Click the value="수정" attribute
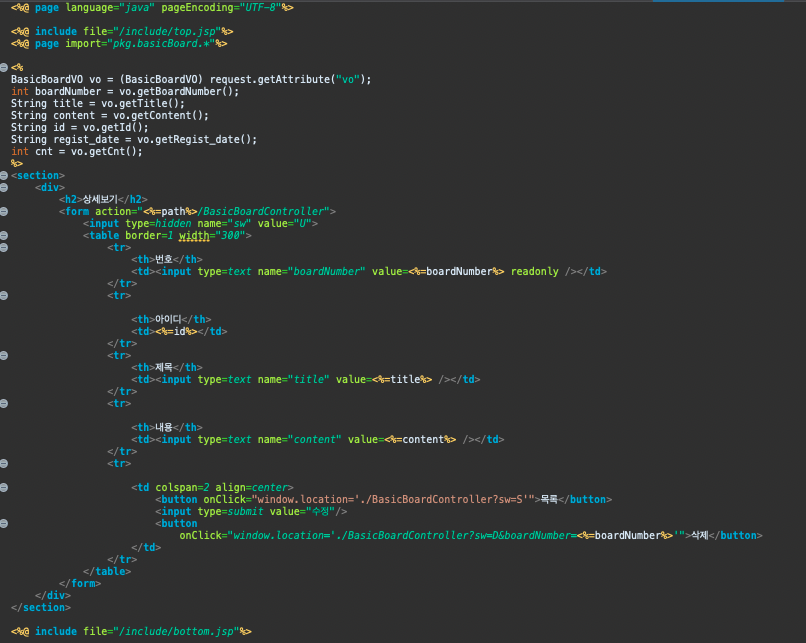Screen dimensions: 806x643 tap(302, 511)
